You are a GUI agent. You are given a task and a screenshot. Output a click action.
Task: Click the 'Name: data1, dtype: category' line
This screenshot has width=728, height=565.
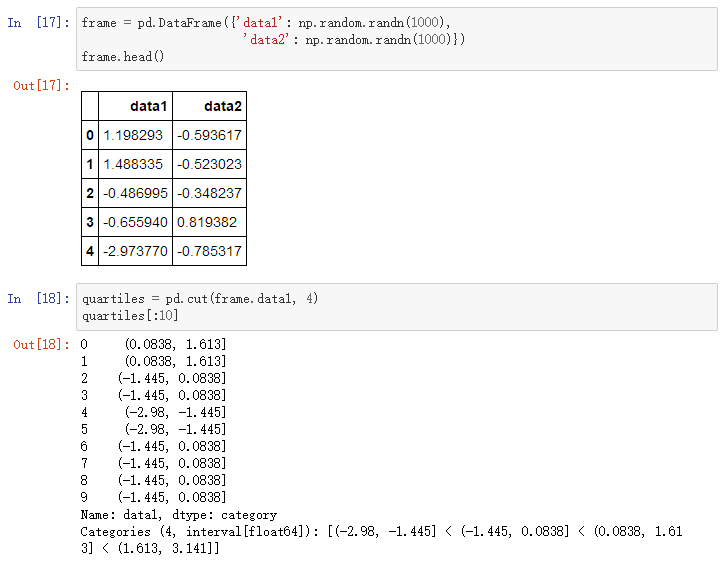click(x=179, y=515)
